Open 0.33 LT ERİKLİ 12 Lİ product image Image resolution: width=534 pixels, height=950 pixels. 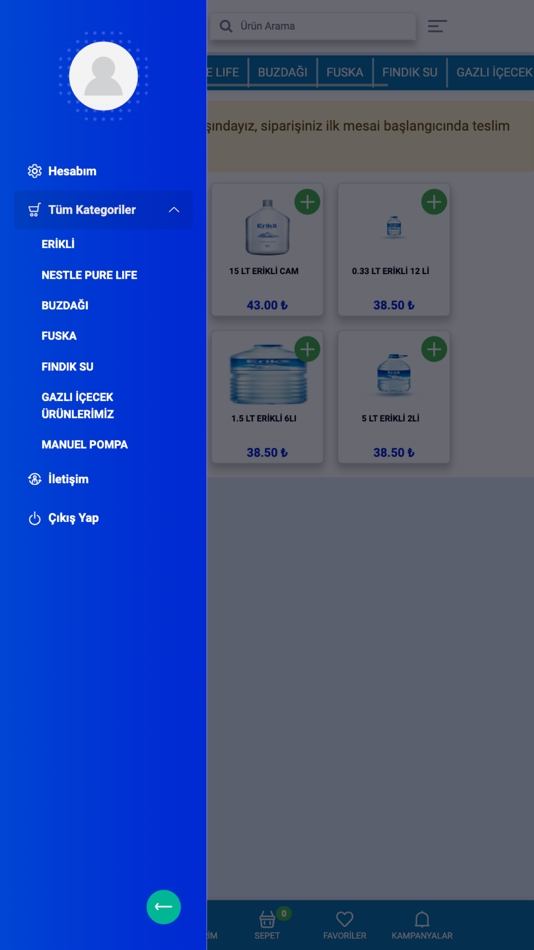pos(394,227)
